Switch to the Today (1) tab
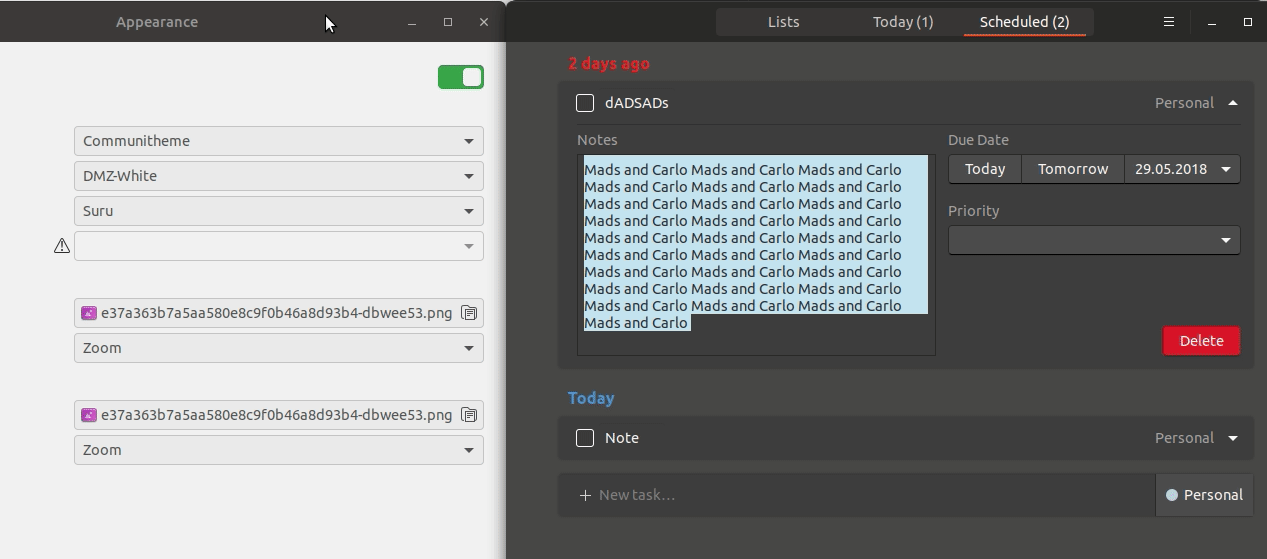This screenshot has width=1267, height=559. [x=903, y=22]
